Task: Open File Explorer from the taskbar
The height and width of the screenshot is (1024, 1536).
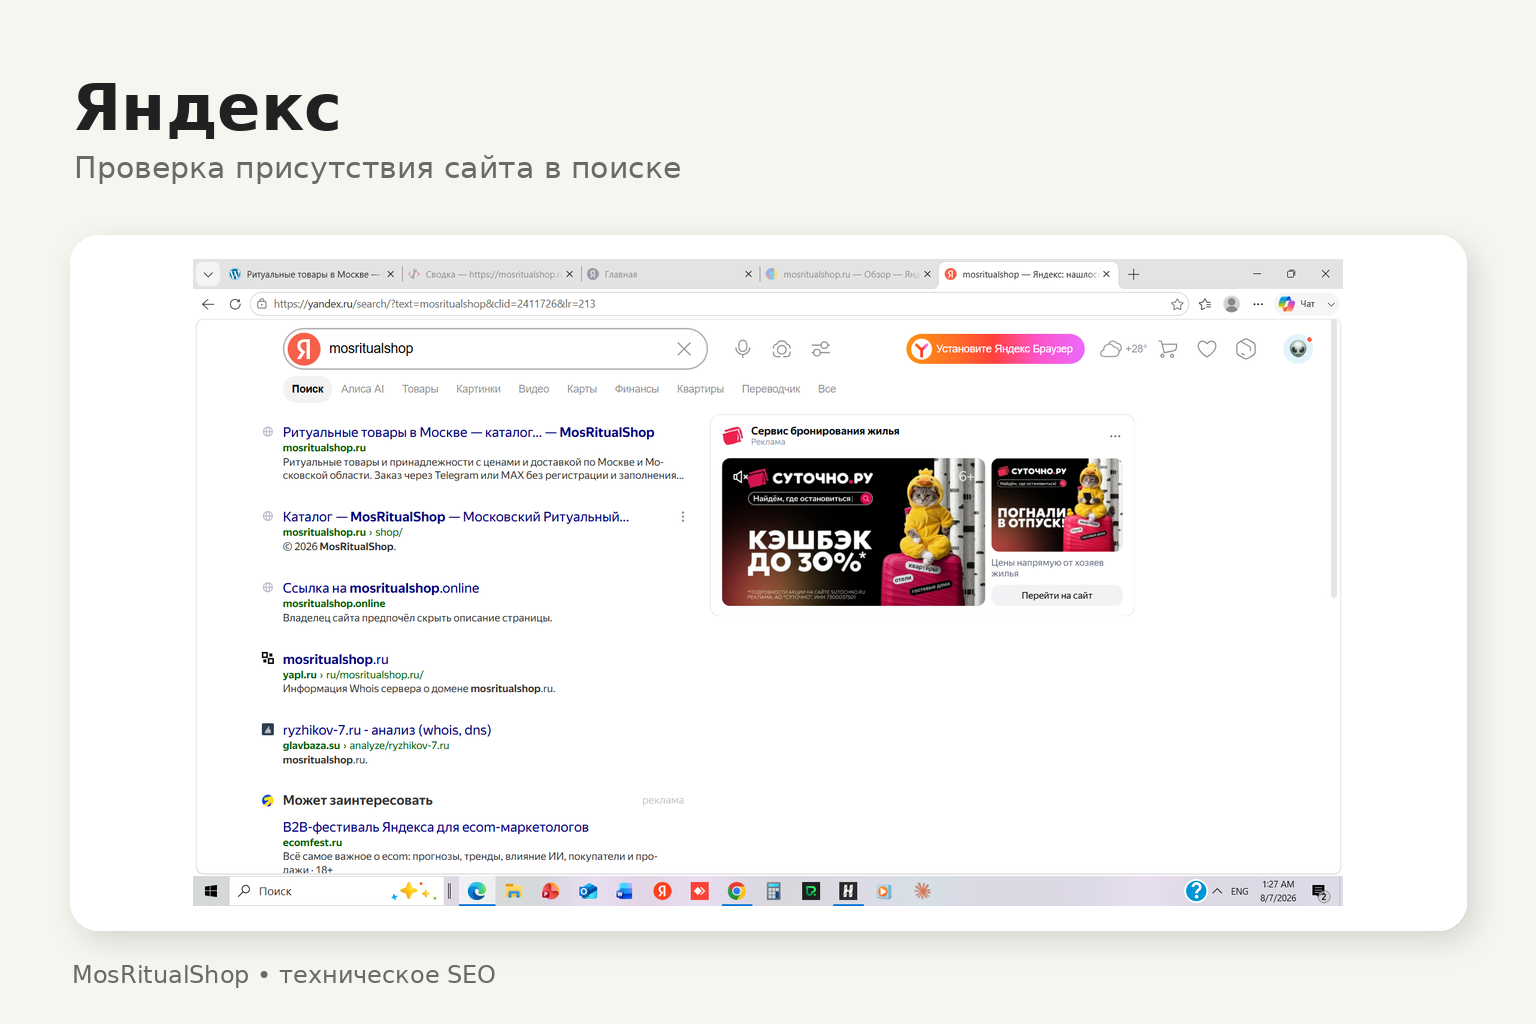Action: click(513, 891)
